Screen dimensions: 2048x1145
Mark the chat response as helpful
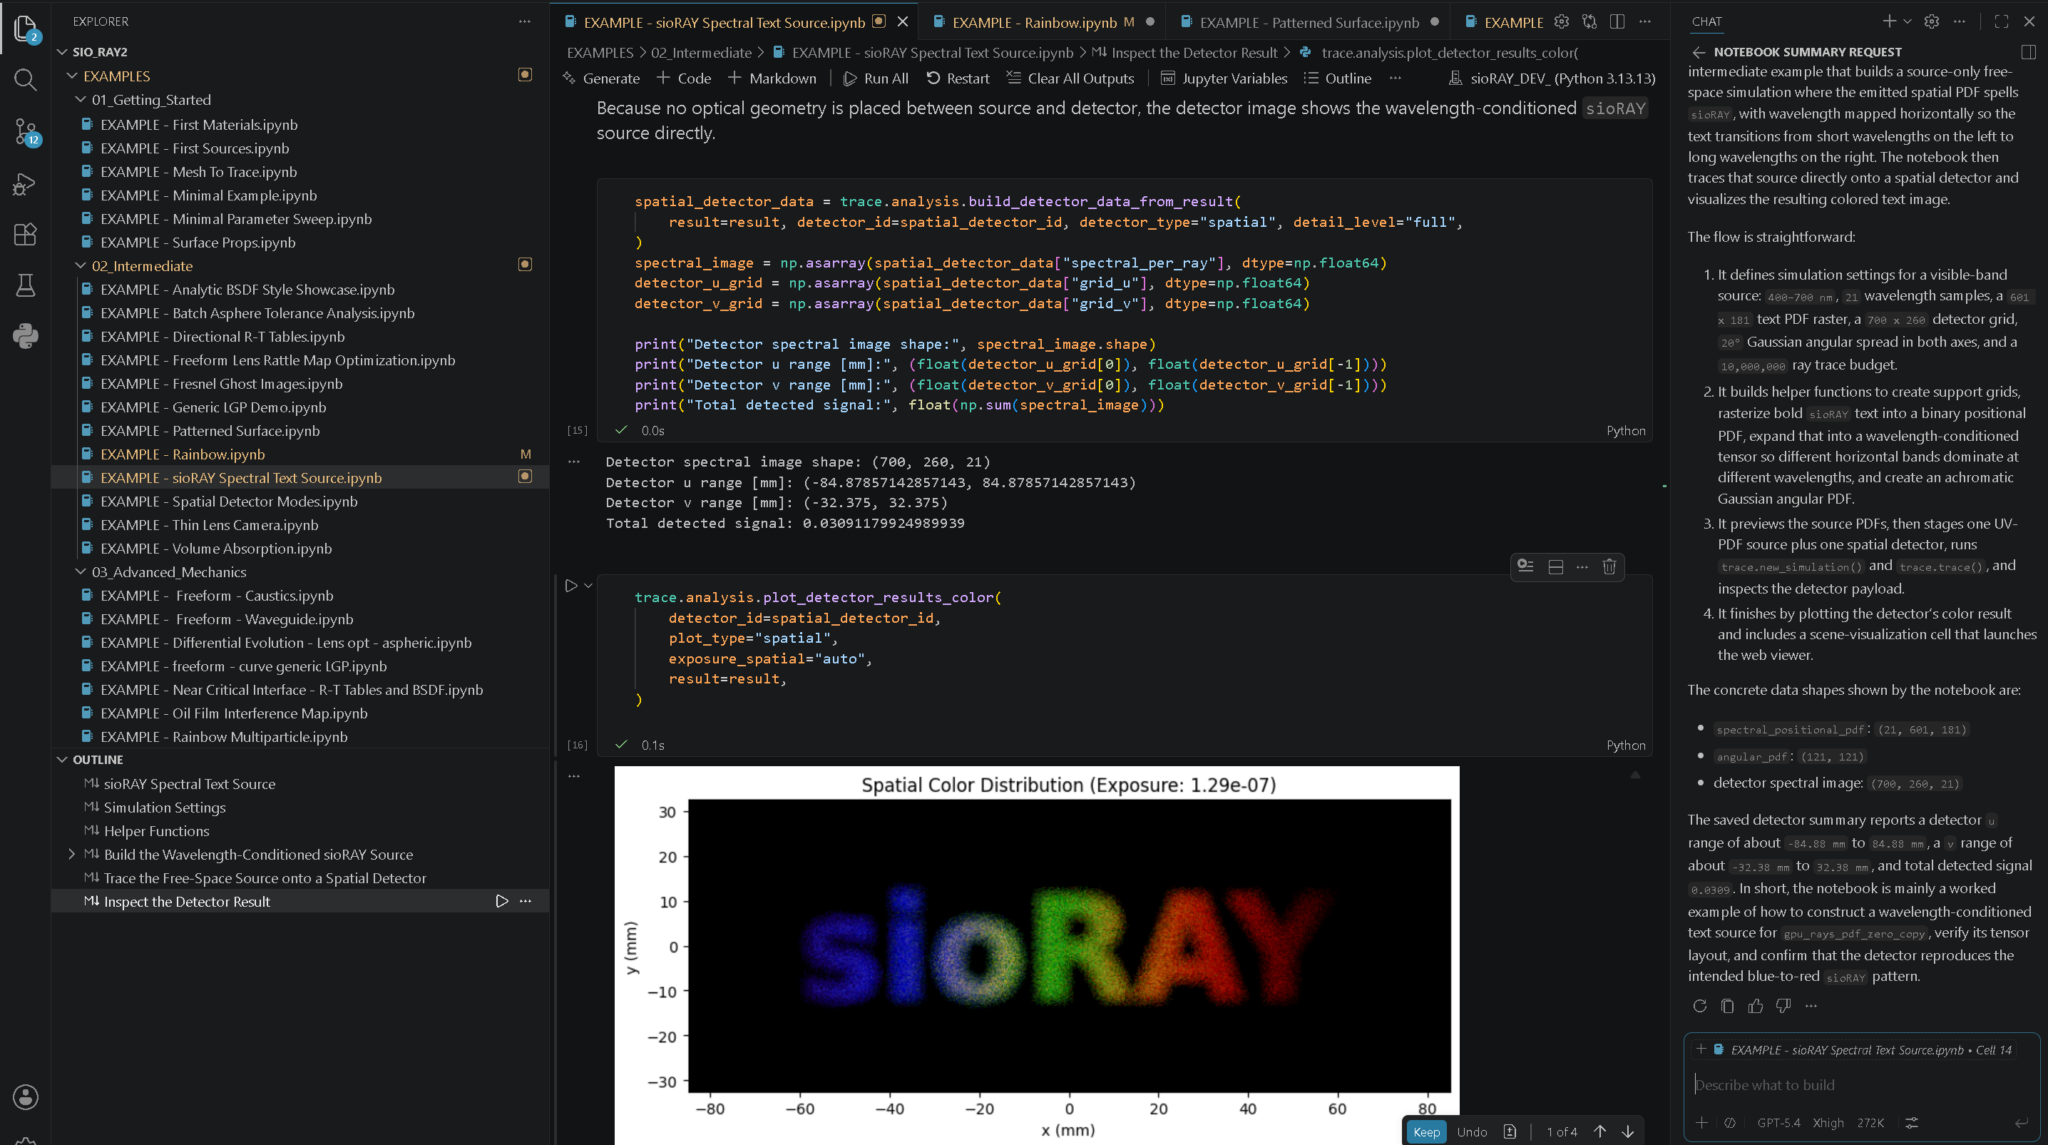tap(1755, 1006)
